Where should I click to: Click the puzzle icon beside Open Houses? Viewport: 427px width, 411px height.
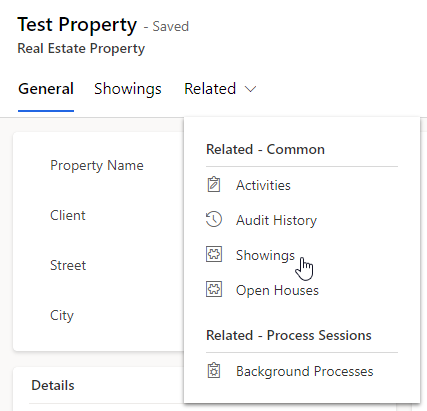click(x=214, y=289)
